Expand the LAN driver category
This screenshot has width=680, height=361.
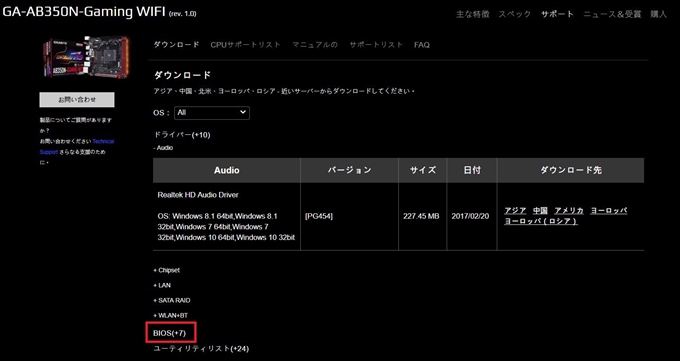(x=162, y=286)
